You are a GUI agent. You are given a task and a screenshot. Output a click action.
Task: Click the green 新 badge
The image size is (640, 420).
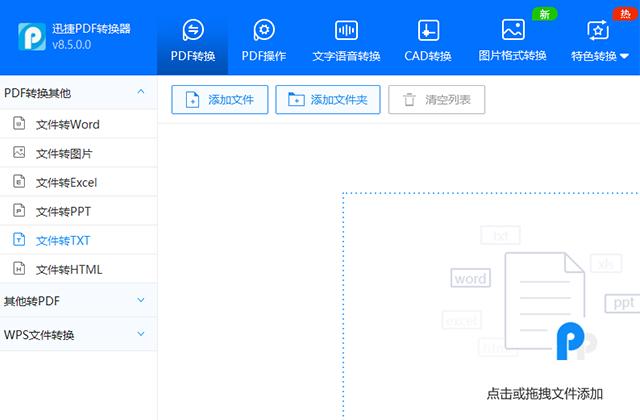(x=545, y=14)
